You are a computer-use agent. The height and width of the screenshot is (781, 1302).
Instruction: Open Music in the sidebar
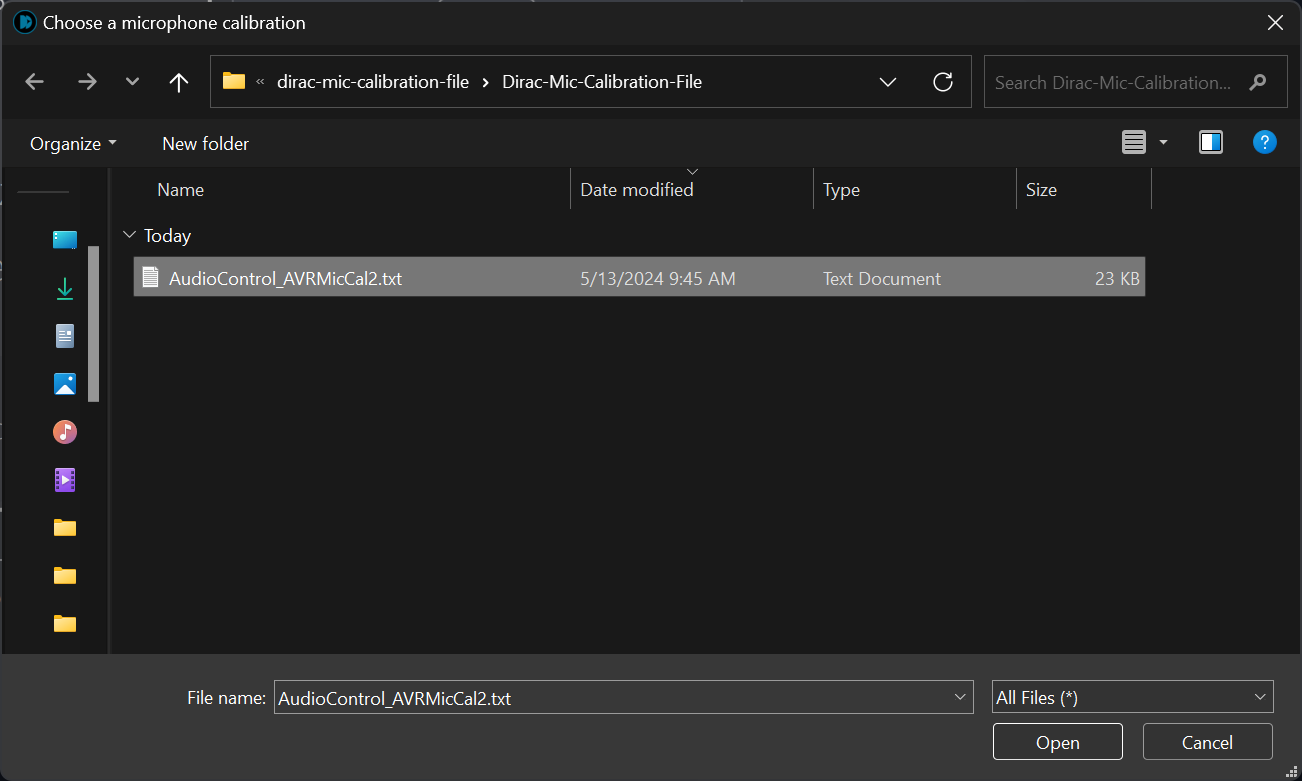pos(65,432)
